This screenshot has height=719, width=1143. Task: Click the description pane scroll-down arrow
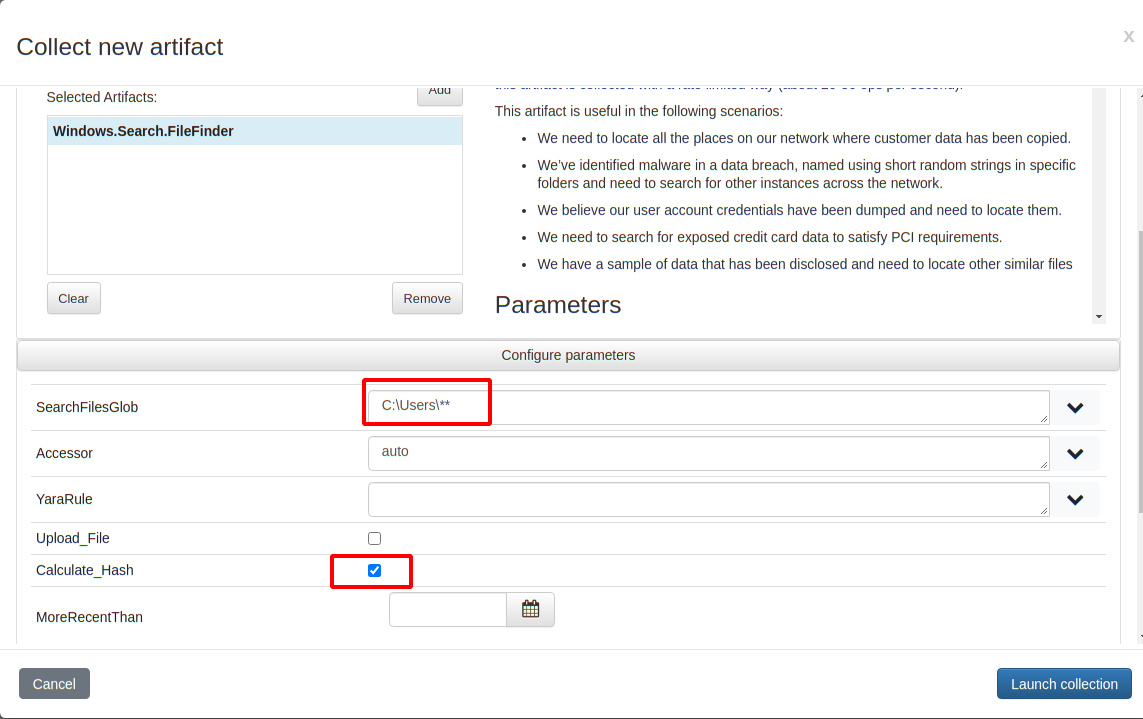click(x=1099, y=316)
